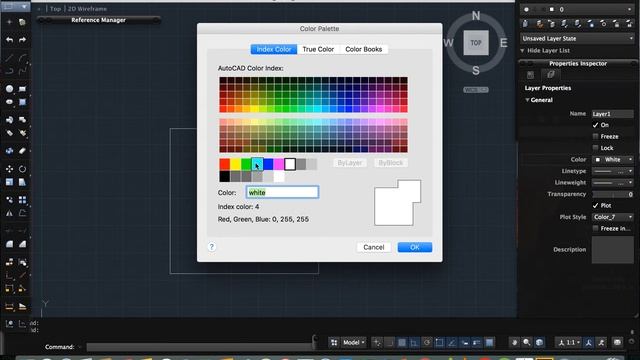This screenshot has height=360, width=640.
Task: Select the Circle tool
Action: [x=9, y=89]
